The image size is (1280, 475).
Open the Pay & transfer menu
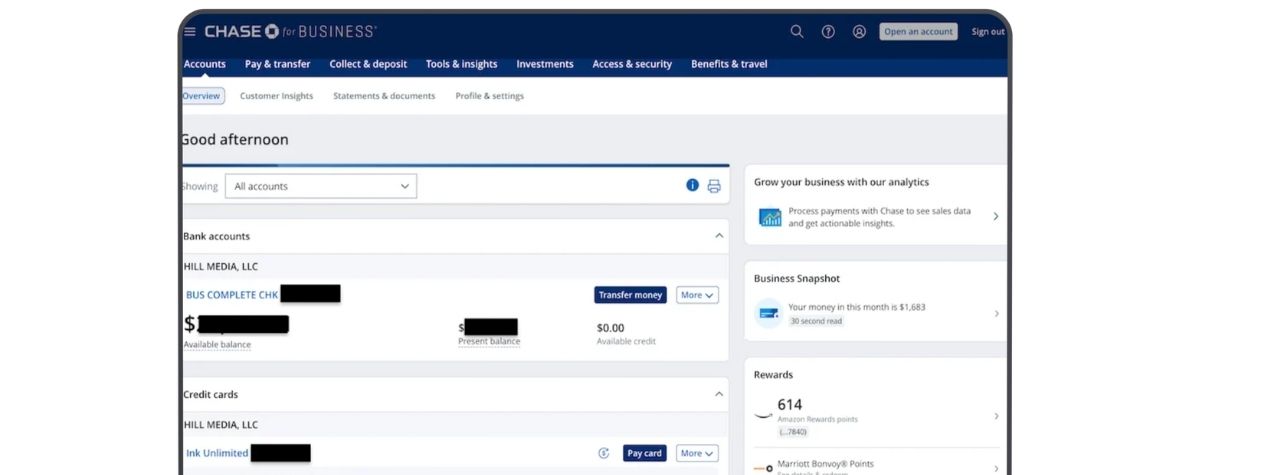pyautogui.click(x=278, y=64)
